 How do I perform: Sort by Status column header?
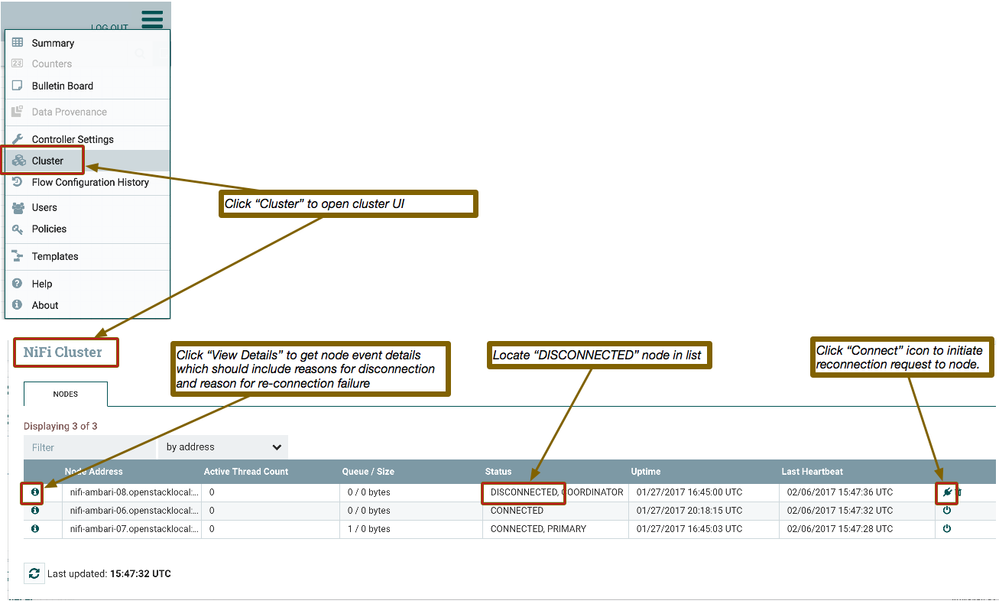(498, 472)
